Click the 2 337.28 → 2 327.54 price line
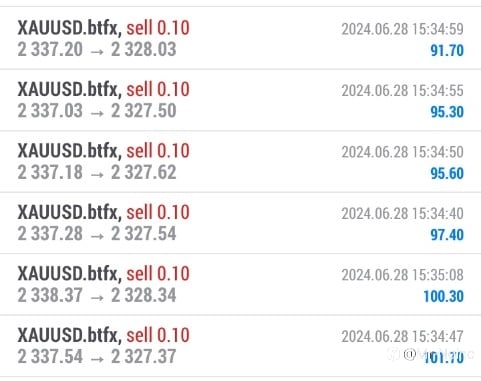The width and height of the screenshot is (481, 381). tap(97, 233)
